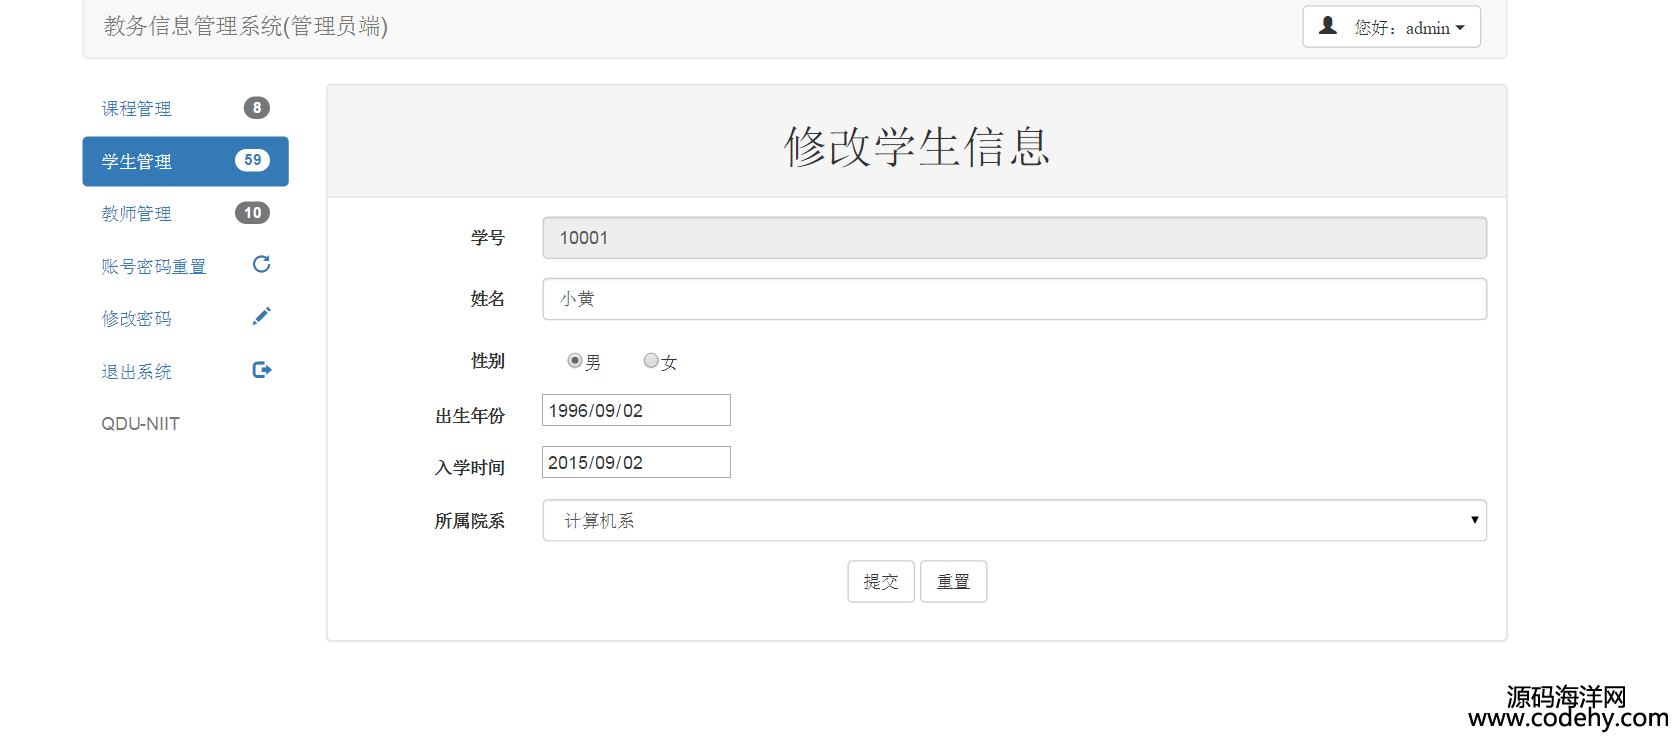Click the user avatar icon beside admin

[1328, 26]
